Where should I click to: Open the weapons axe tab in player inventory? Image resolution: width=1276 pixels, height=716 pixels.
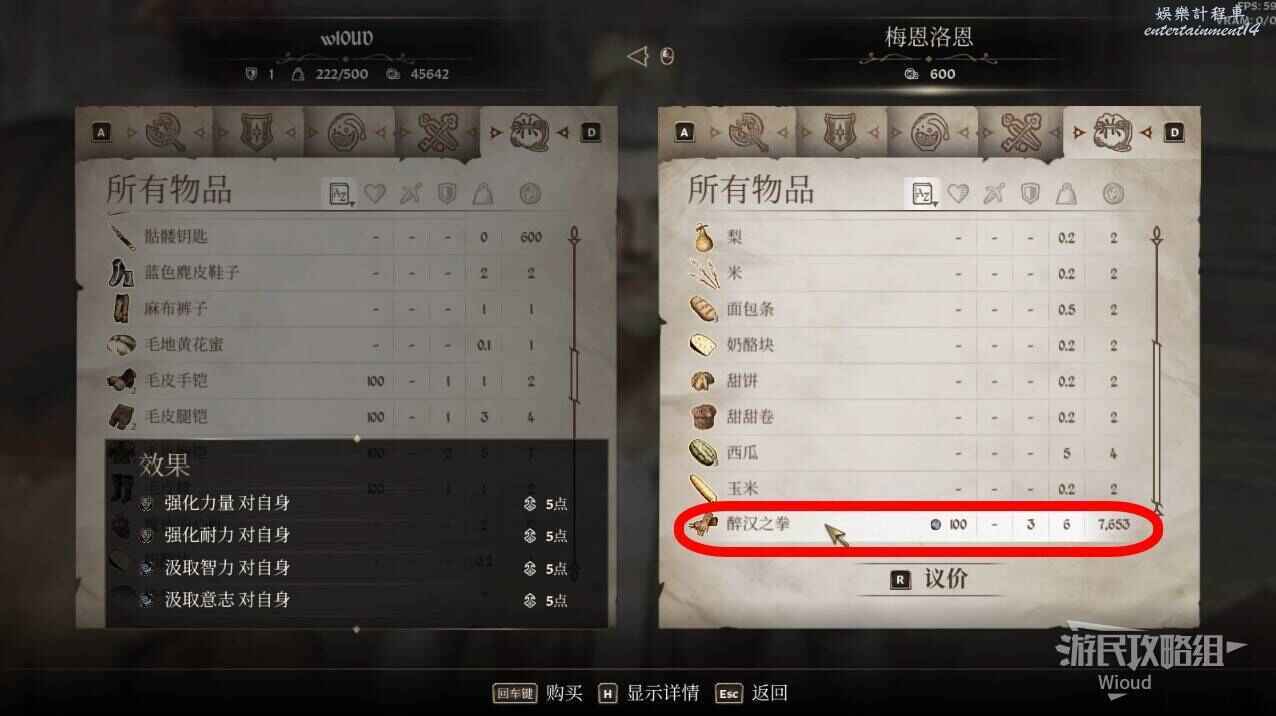click(166, 131)
